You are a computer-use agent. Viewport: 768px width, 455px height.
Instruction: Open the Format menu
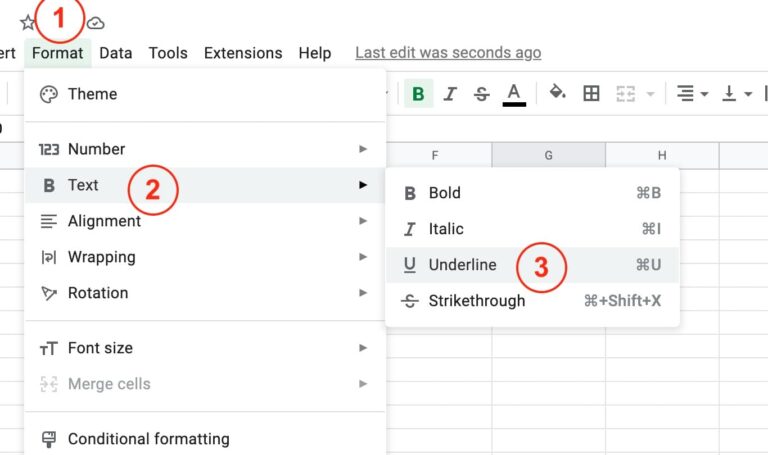(x=57, y=53)
